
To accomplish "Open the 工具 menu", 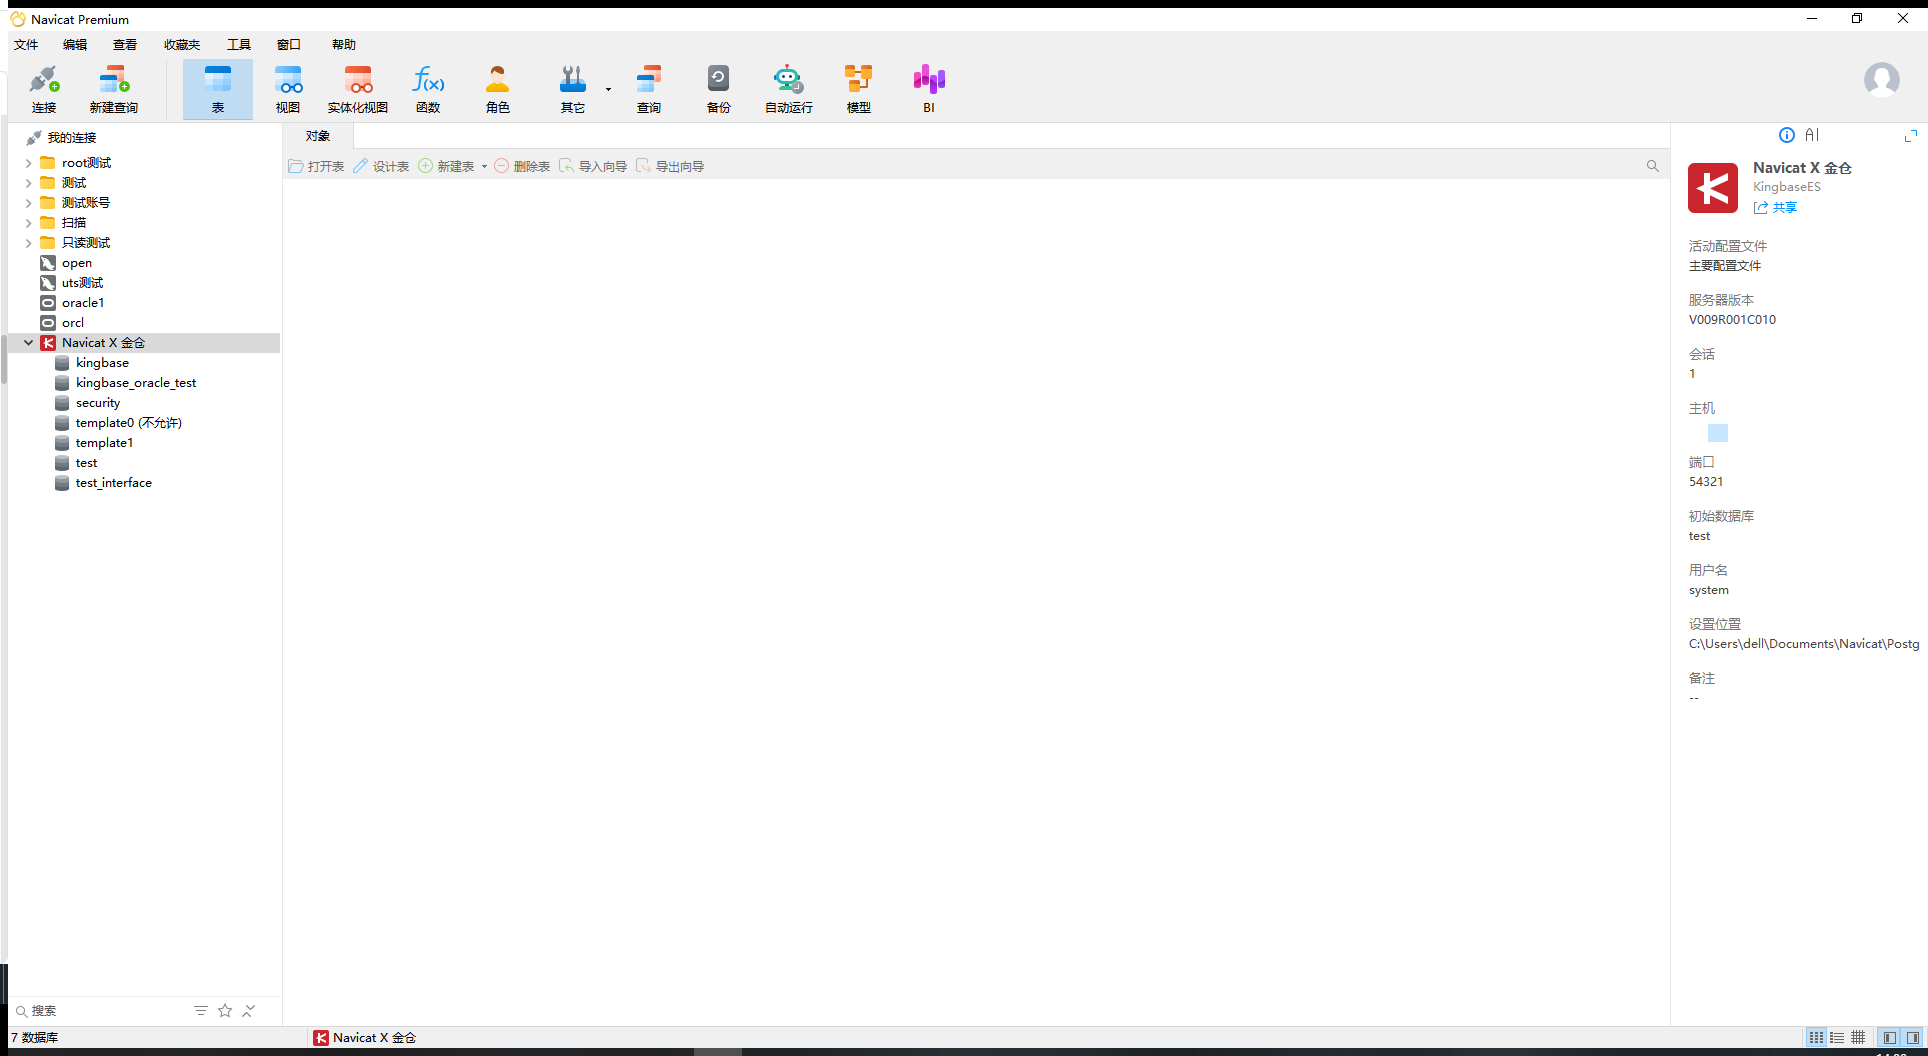I will pyautogui.click(x=239, y=44).
